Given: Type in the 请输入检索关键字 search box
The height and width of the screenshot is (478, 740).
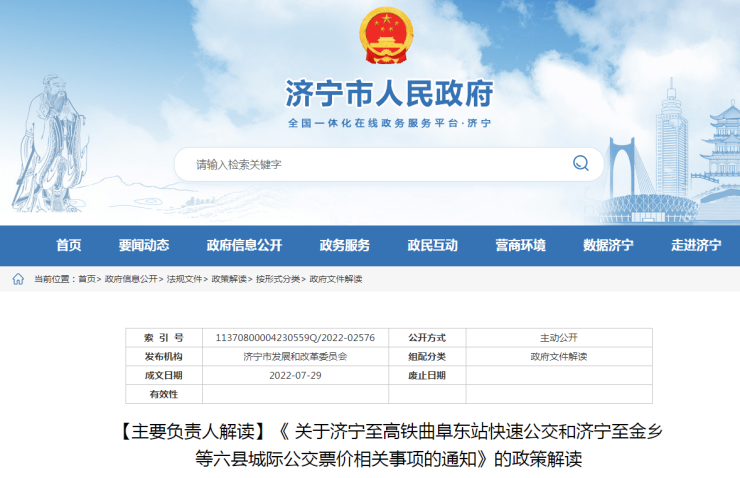Looking at the screenshot, I should click(x=370, y=164).
